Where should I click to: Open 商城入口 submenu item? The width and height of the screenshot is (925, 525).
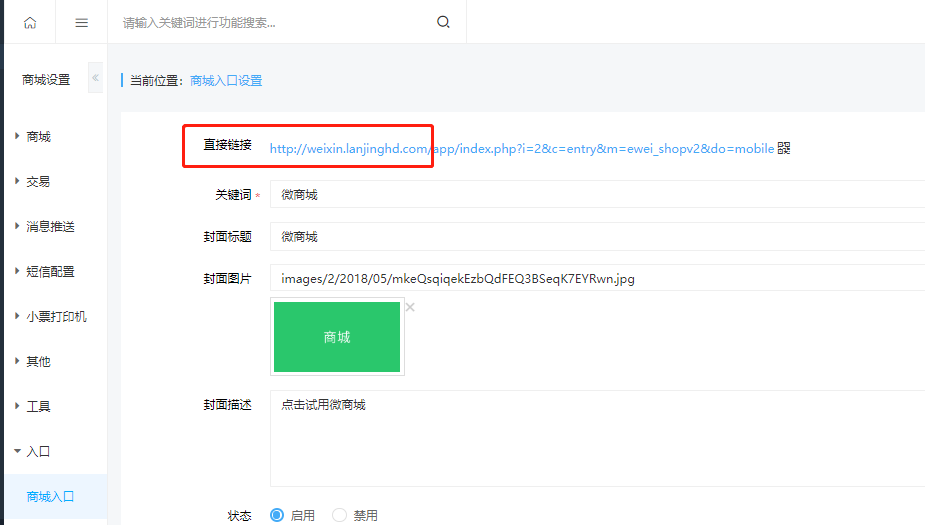point(51,497)
